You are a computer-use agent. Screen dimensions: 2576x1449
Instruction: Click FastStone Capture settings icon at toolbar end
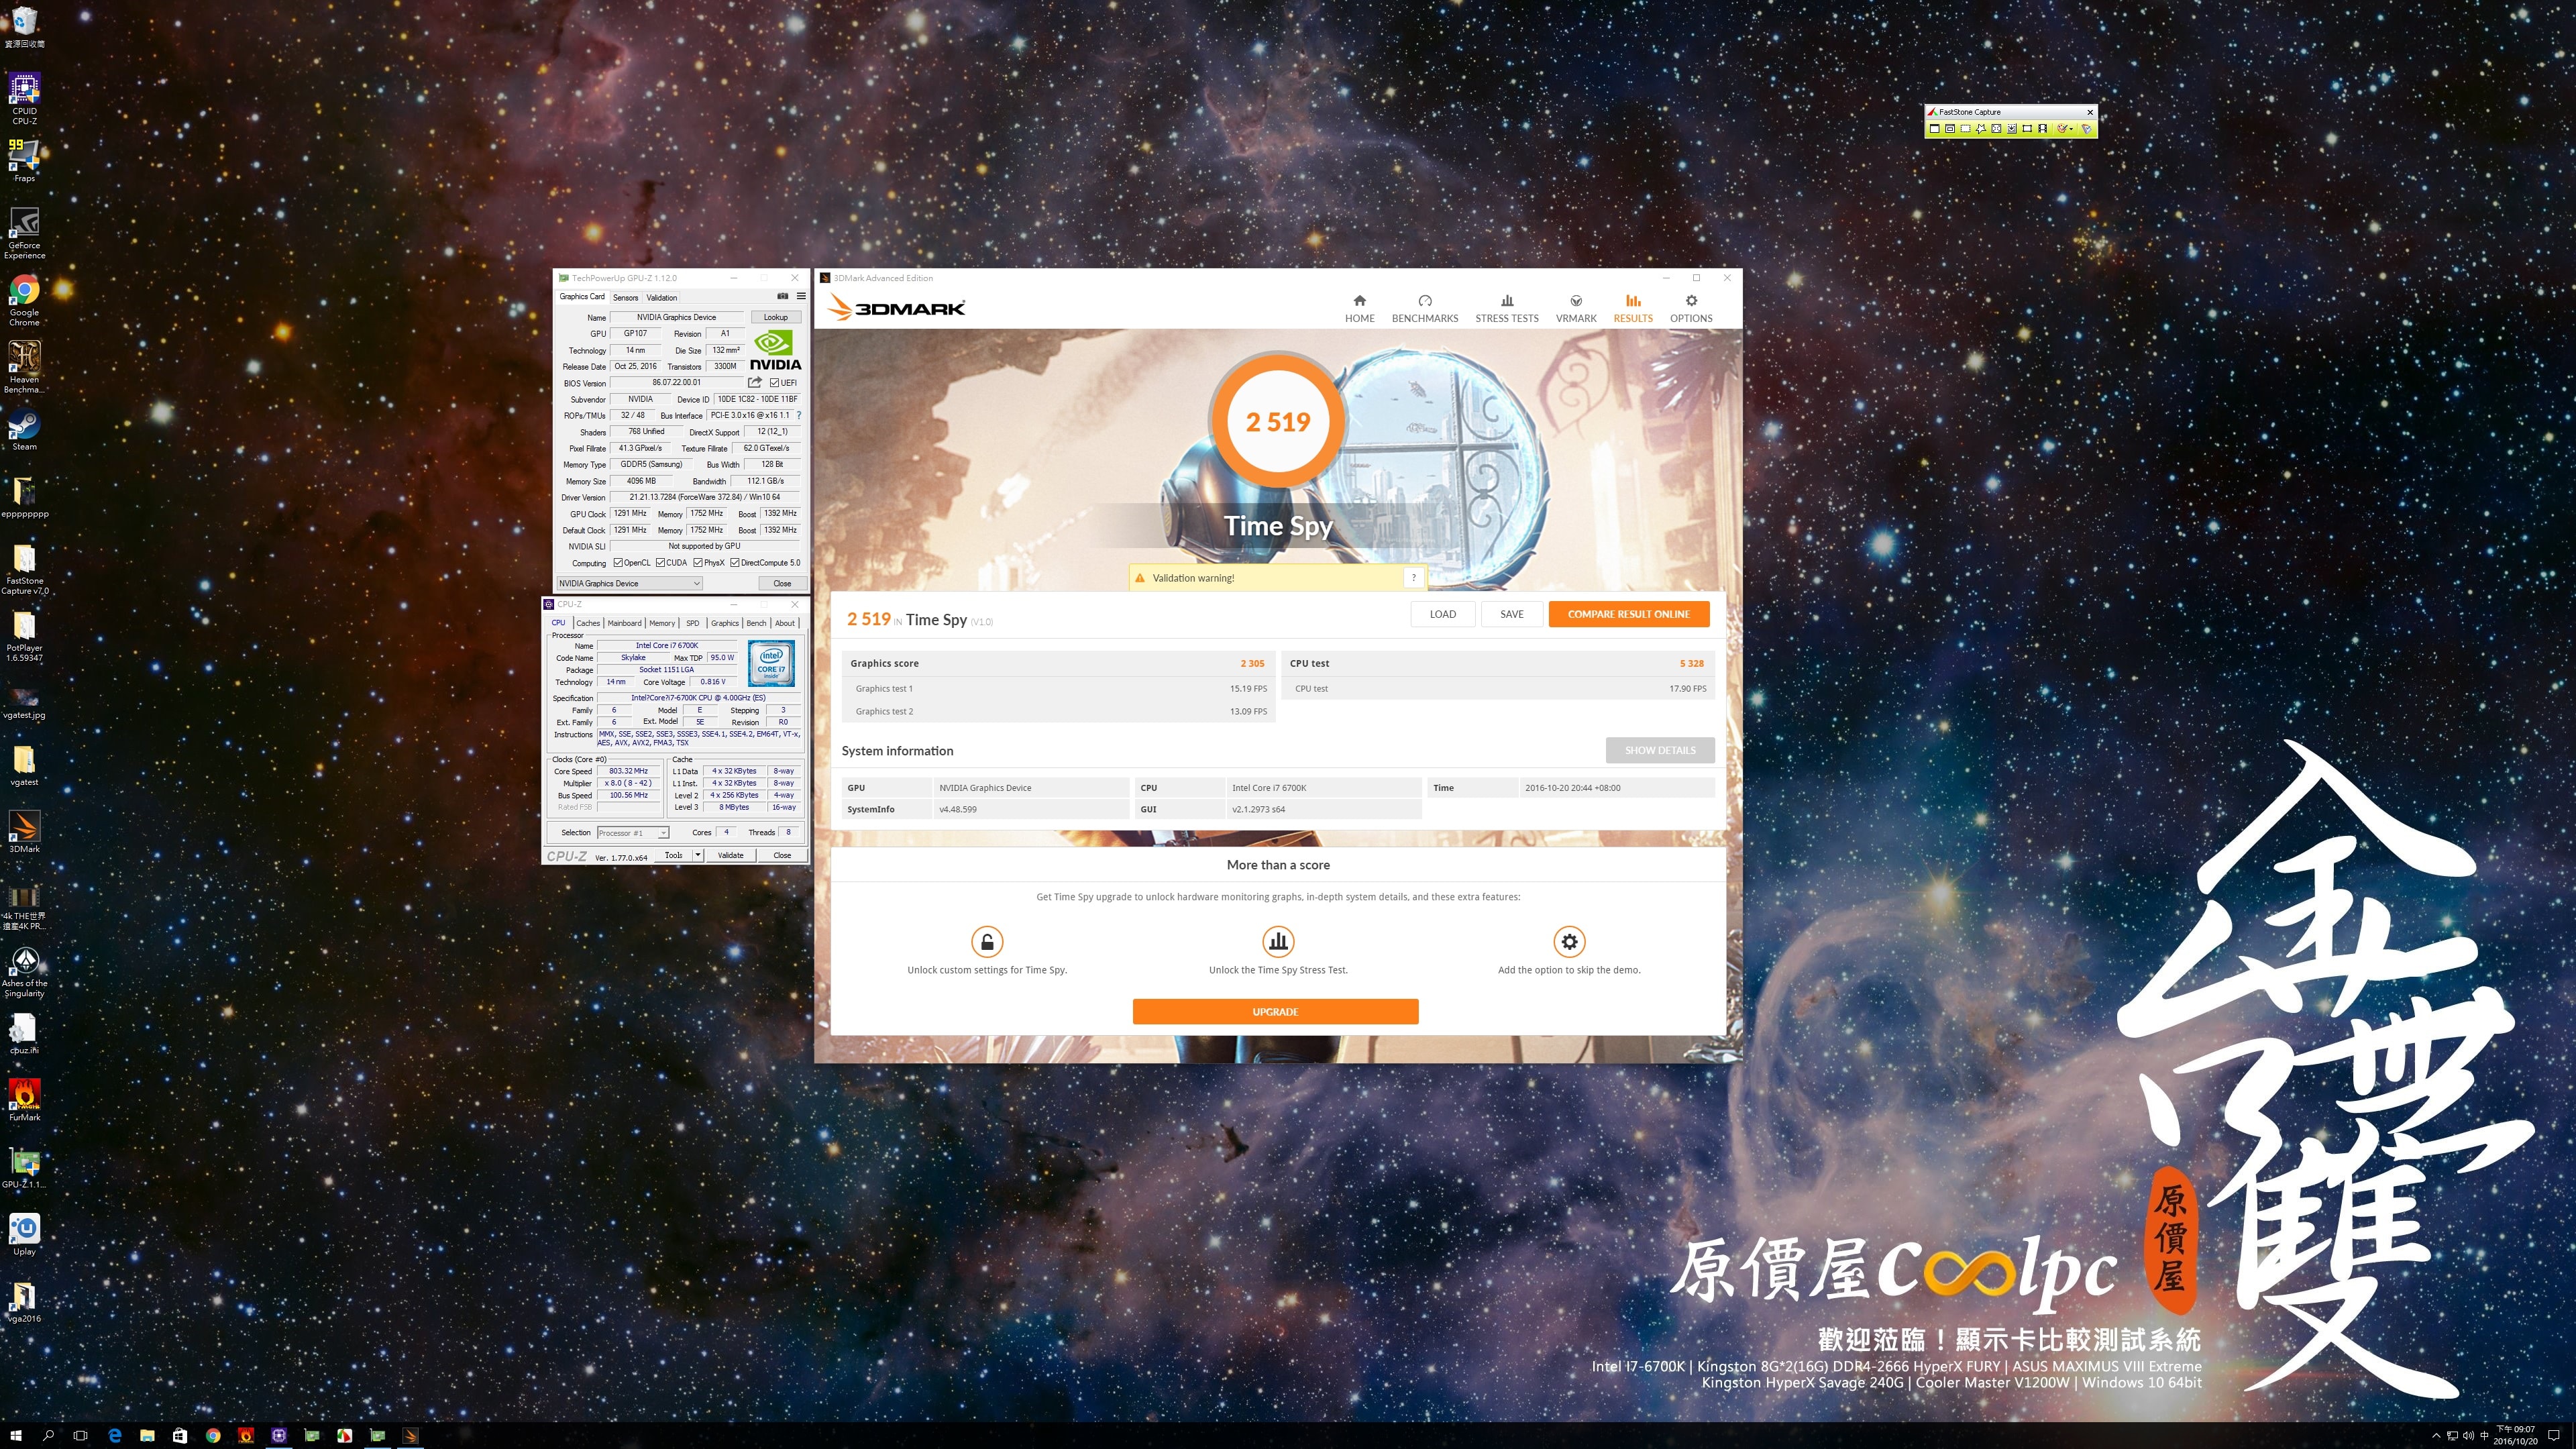[2087, 129]
